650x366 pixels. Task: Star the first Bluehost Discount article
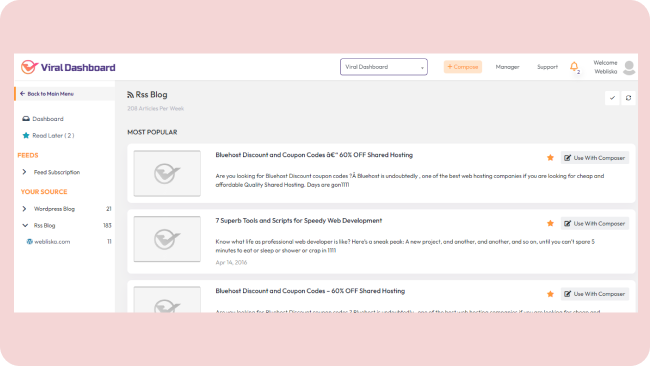550,158
